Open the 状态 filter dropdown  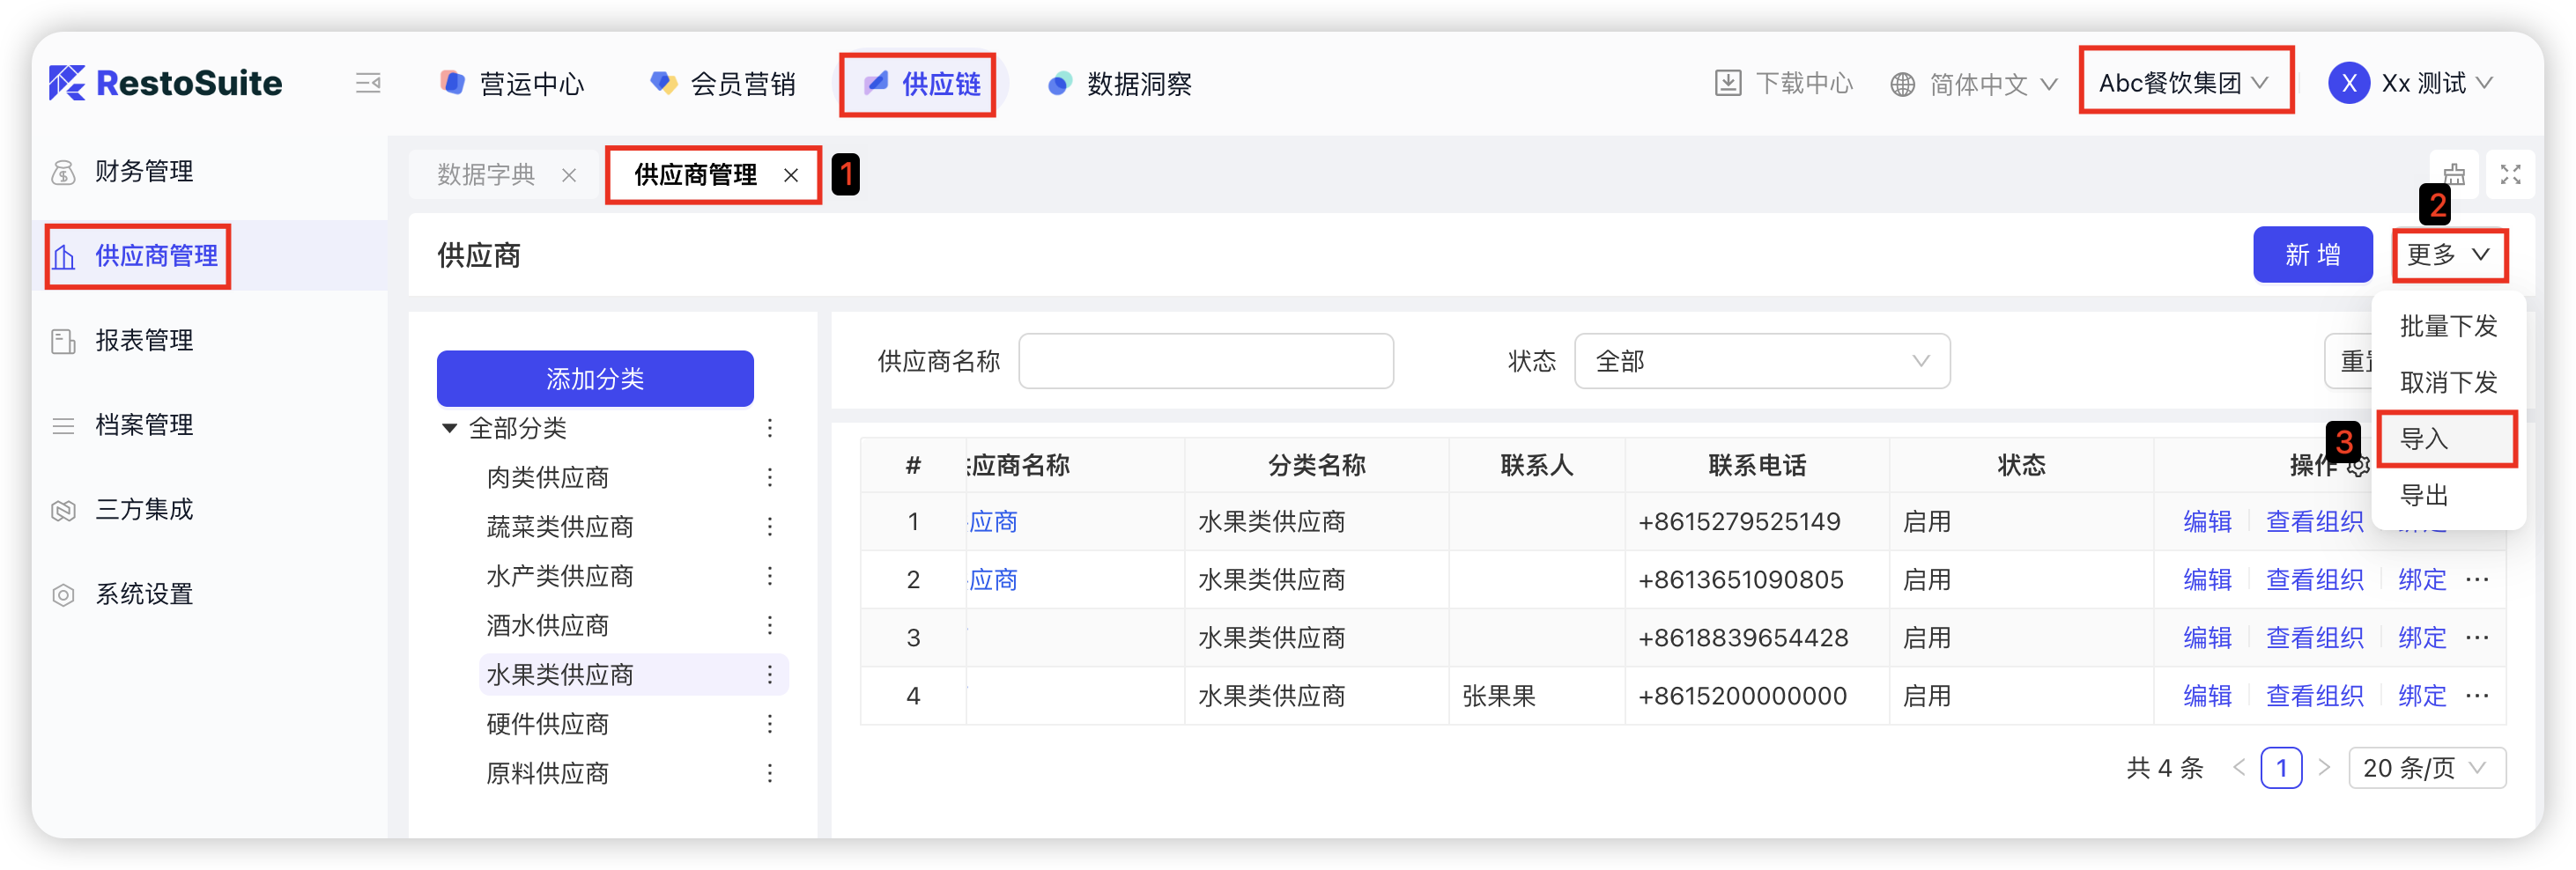[1761, 361]
